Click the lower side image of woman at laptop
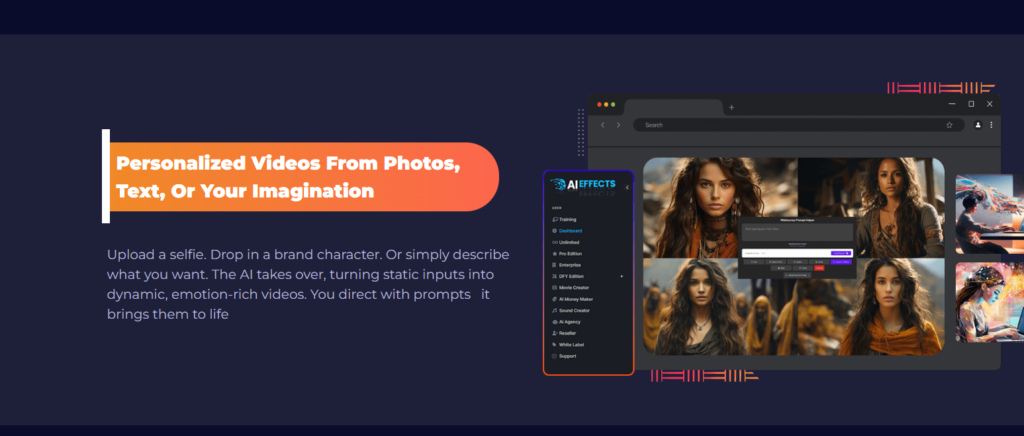This screenshot has height=436, width=1024. click(989, 302)
